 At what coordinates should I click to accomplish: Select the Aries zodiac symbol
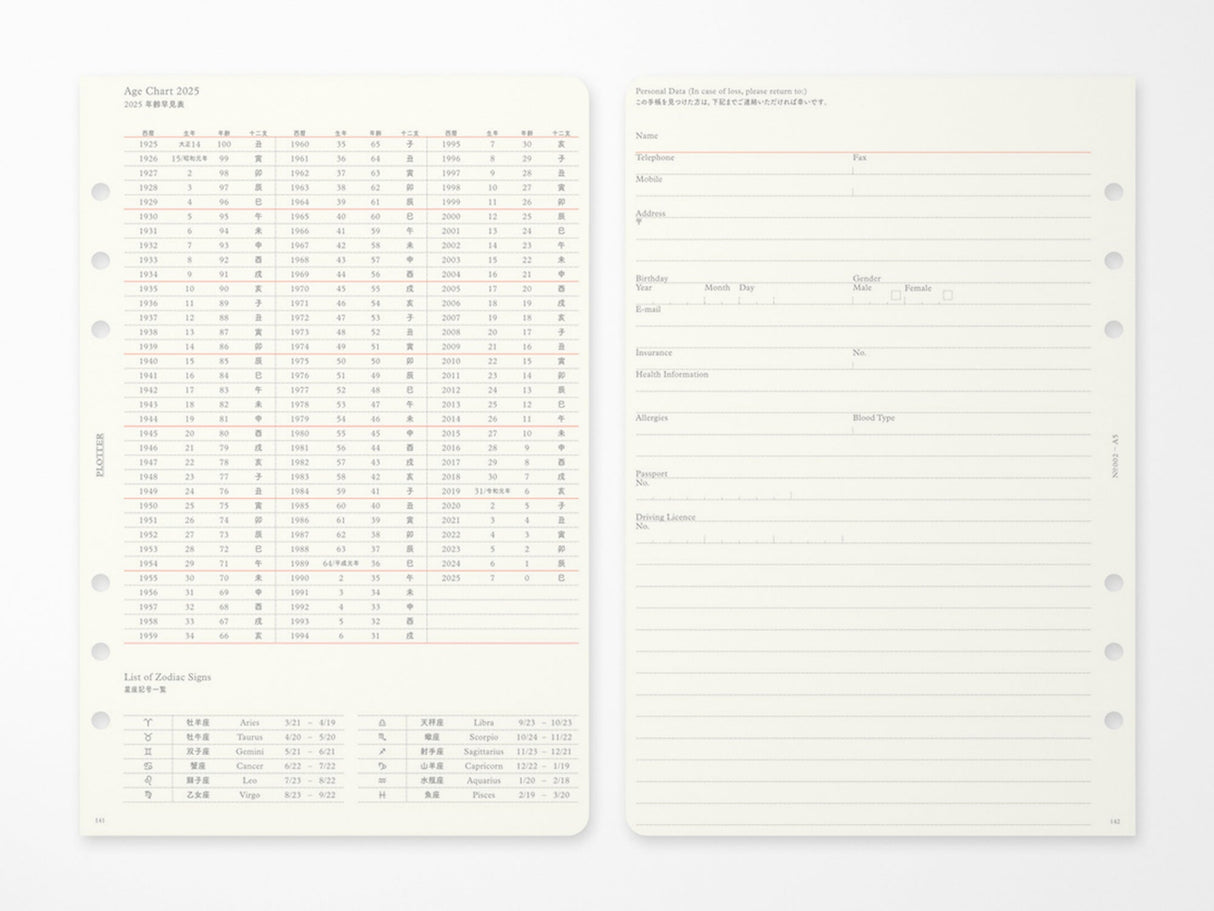146,723
